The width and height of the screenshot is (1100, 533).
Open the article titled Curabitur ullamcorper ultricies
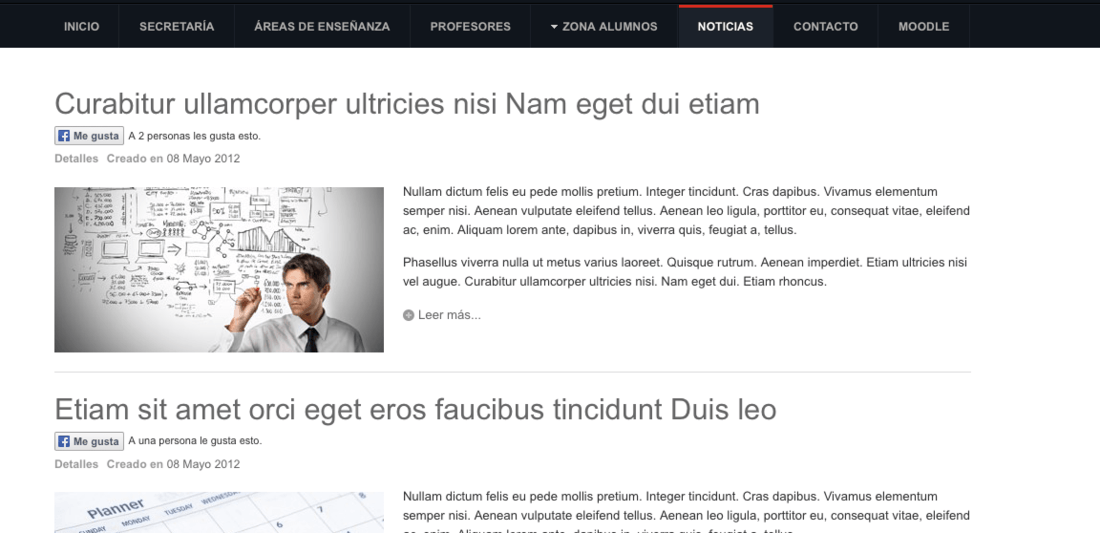pyautogui.click(x=407, y=104)
